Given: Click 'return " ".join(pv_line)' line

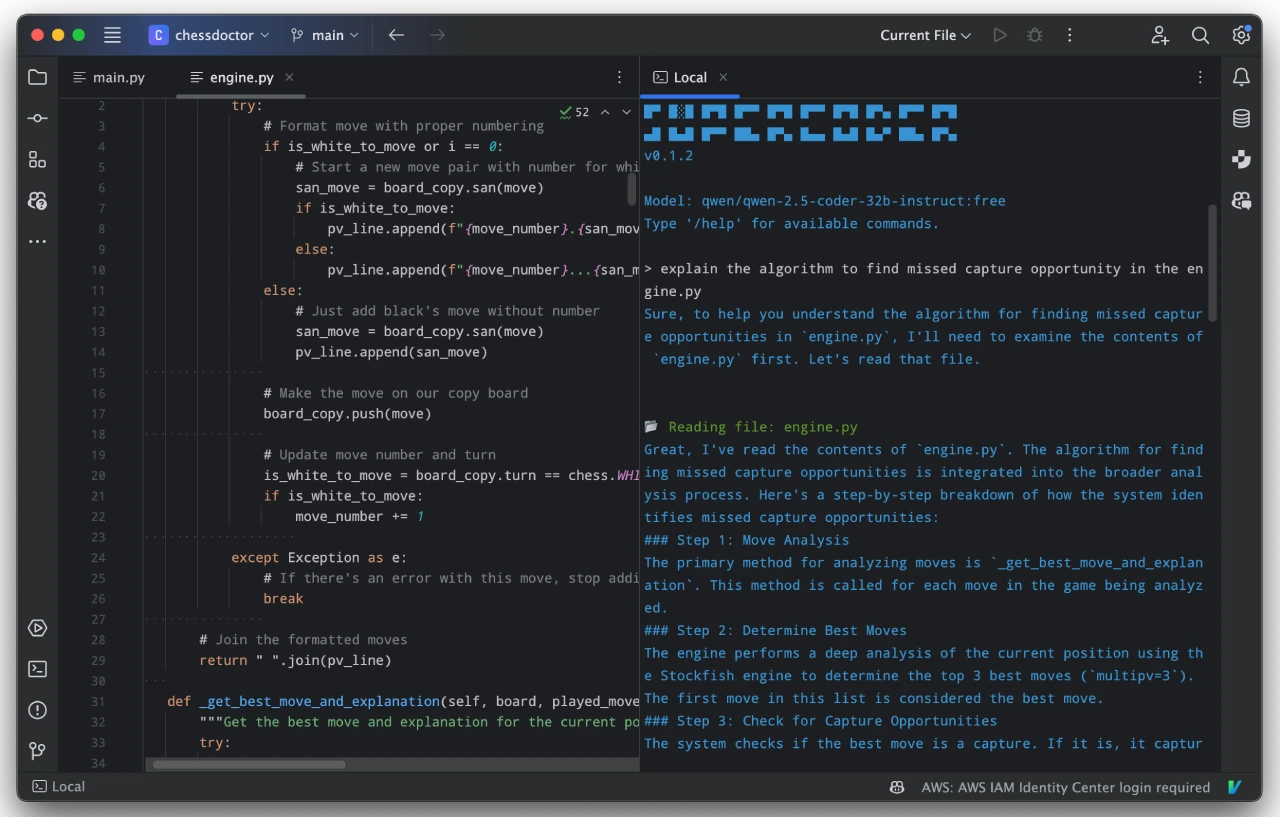Looking at the screenshot, I should (295, 660).
